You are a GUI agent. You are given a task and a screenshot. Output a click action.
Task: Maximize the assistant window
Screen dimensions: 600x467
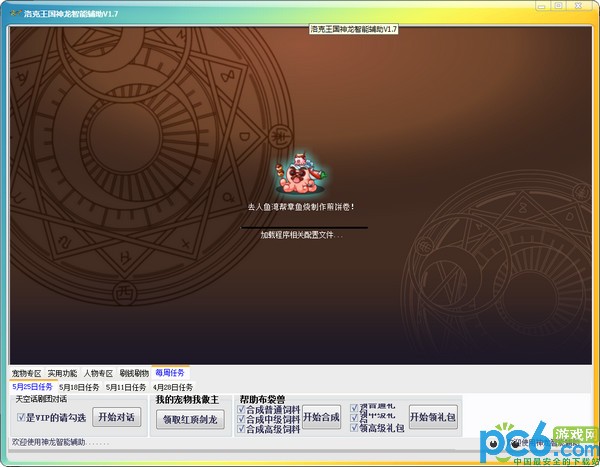click(559, 6)
